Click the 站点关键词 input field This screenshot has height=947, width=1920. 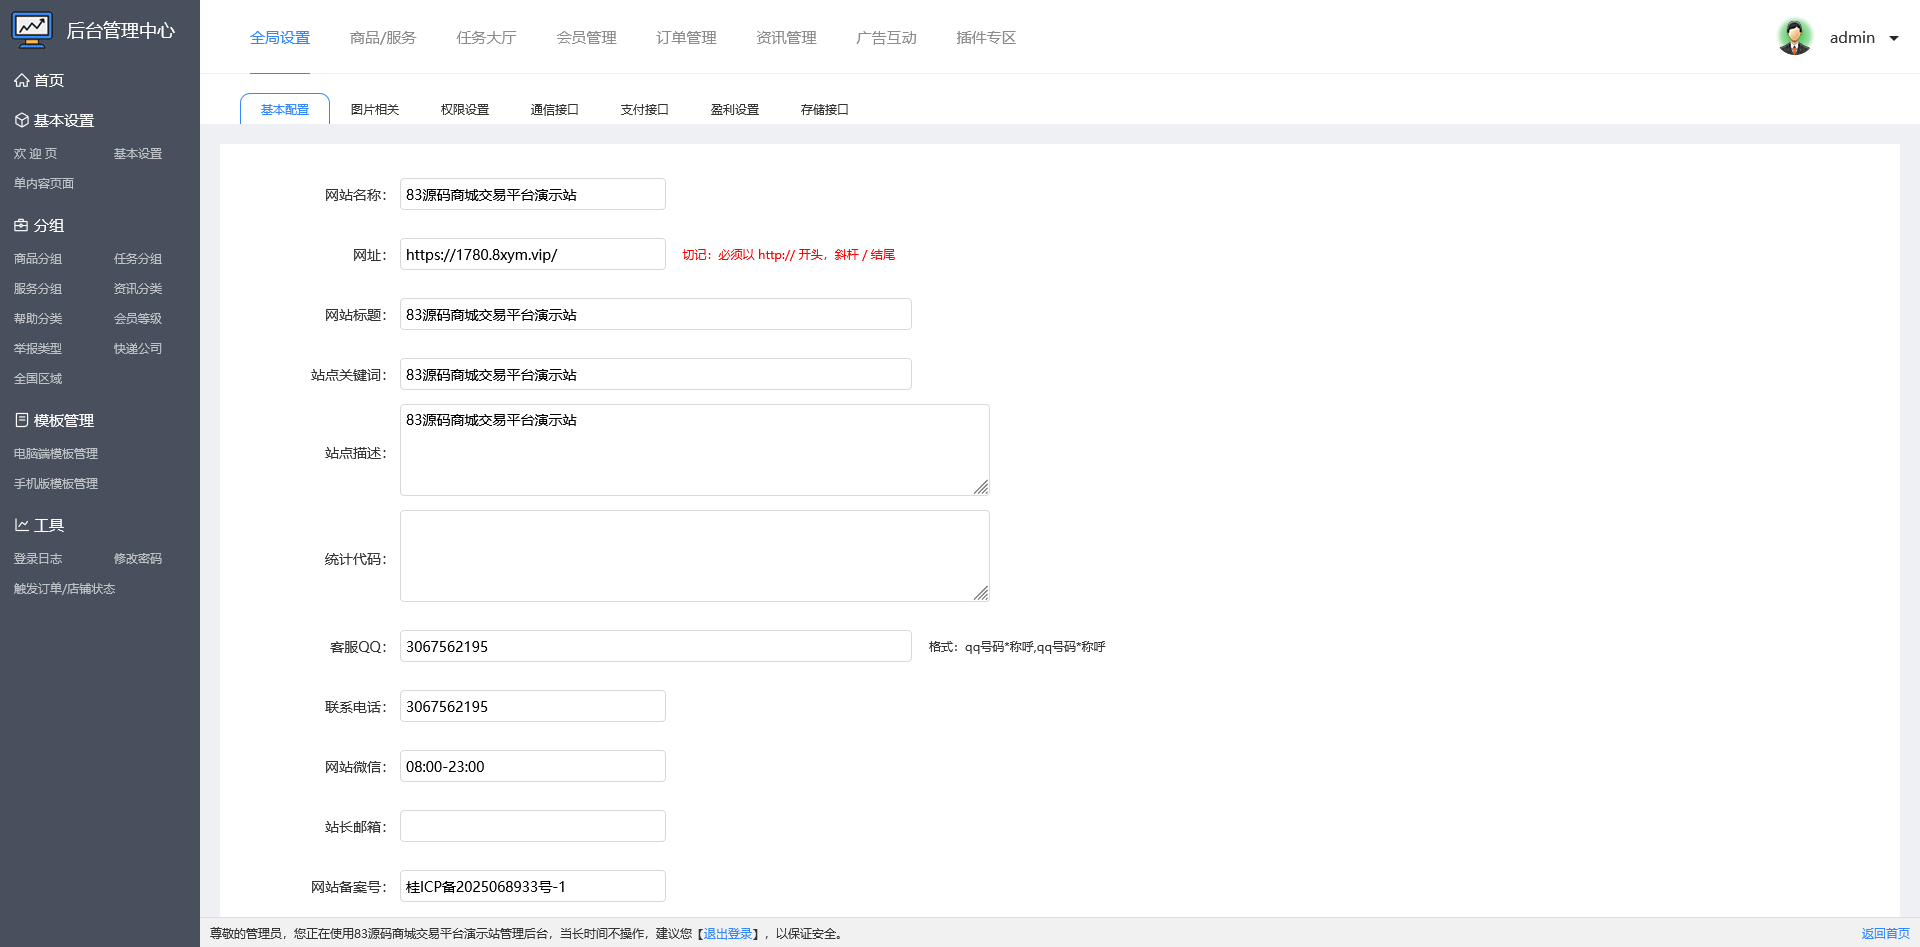656,374
